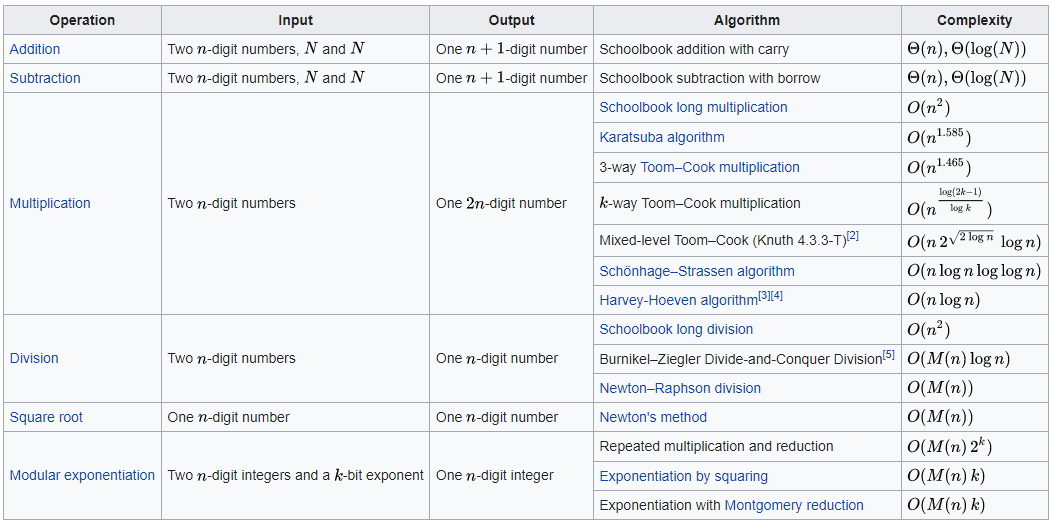This screenshot has height=530, width=1059.
Task: Open the Addition link
Action: point(35,49)
